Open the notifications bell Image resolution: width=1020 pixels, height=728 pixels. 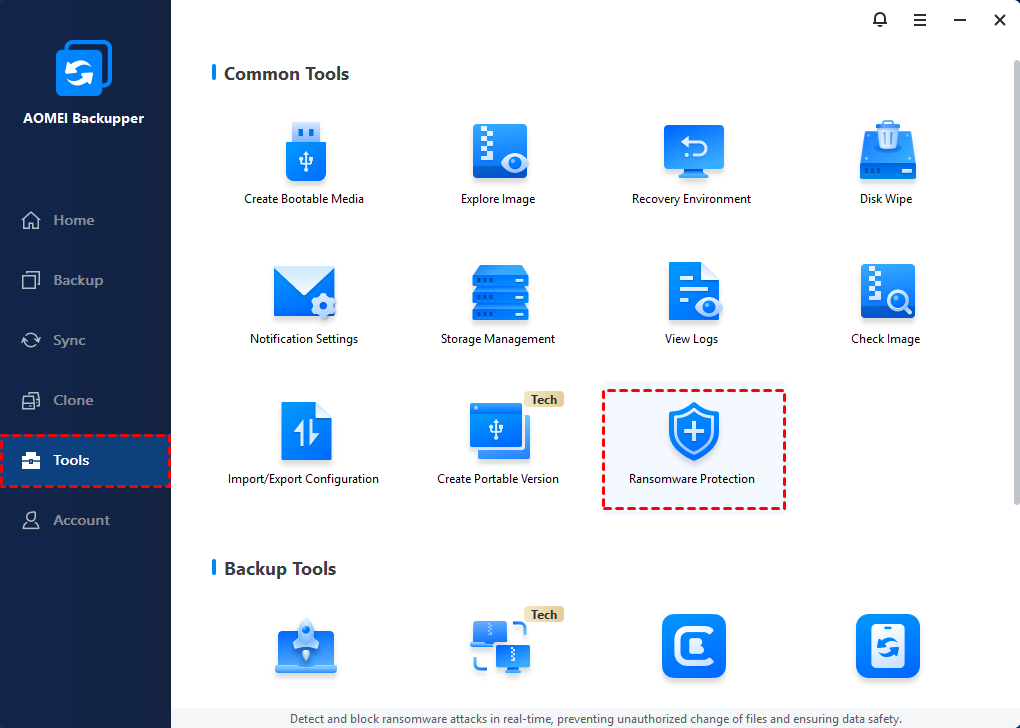click(x=879, y=20)
